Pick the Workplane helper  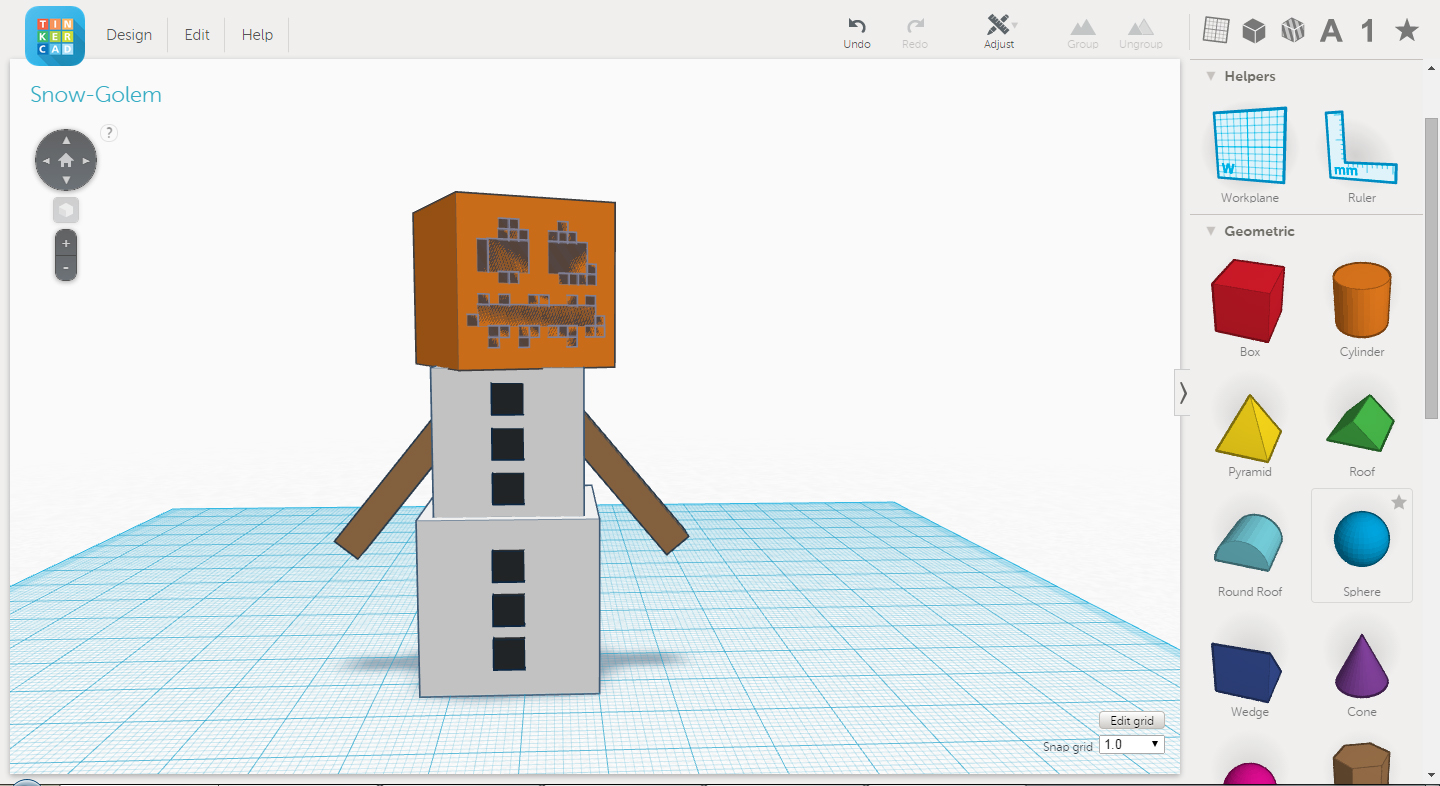1250,154
